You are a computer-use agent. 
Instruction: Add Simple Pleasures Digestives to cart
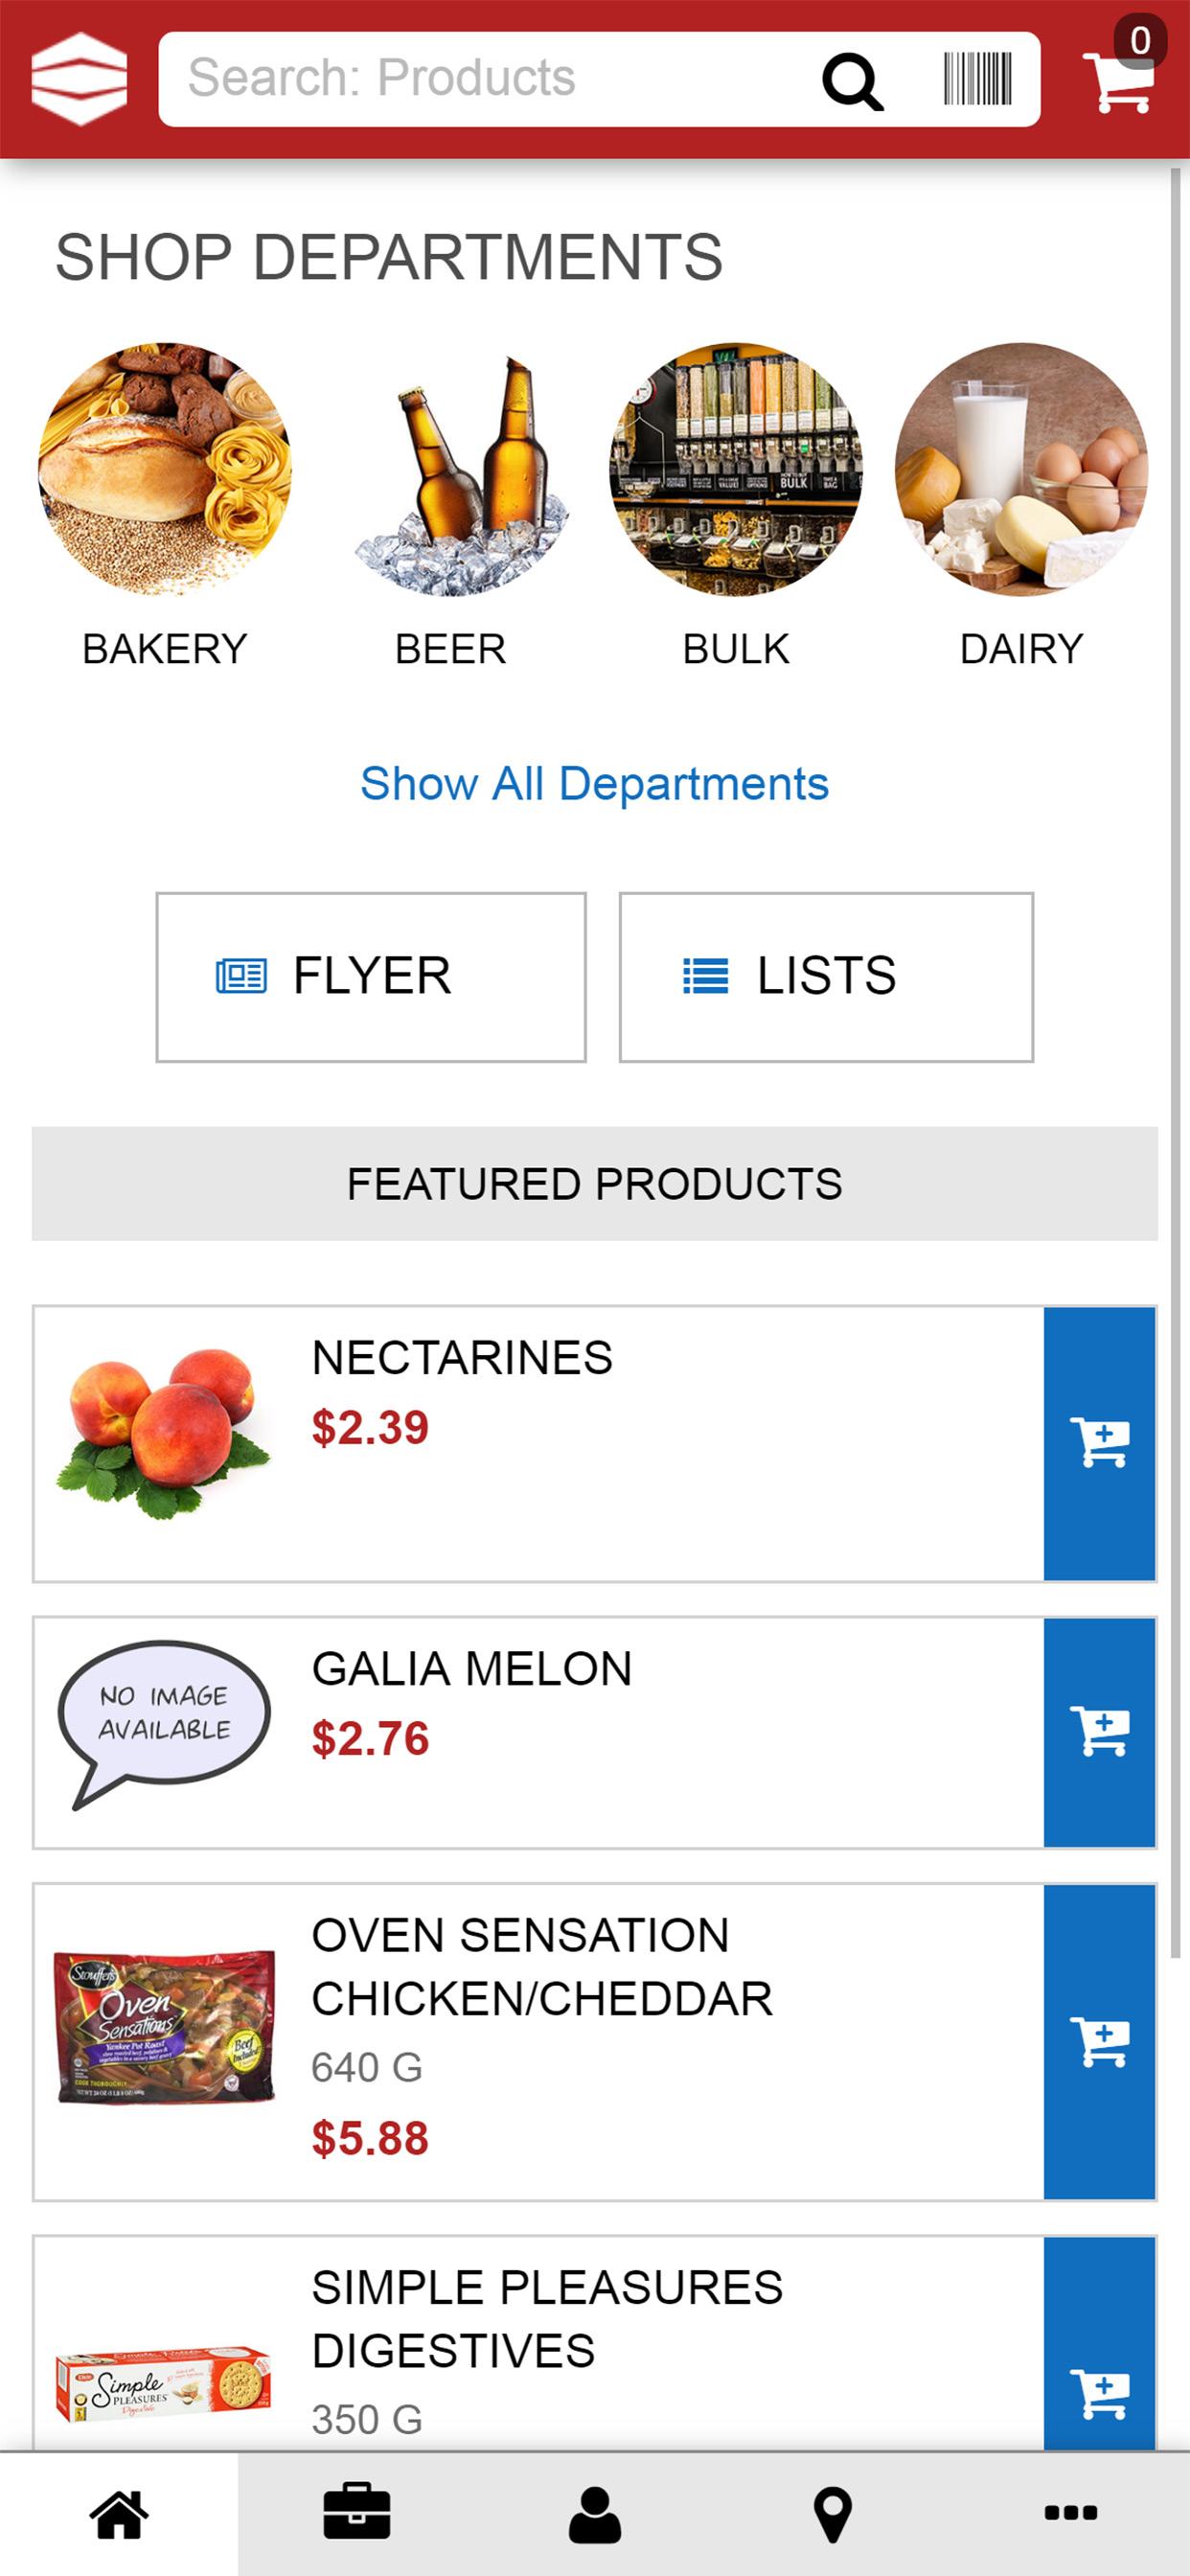click(x=1099, y=2394)
